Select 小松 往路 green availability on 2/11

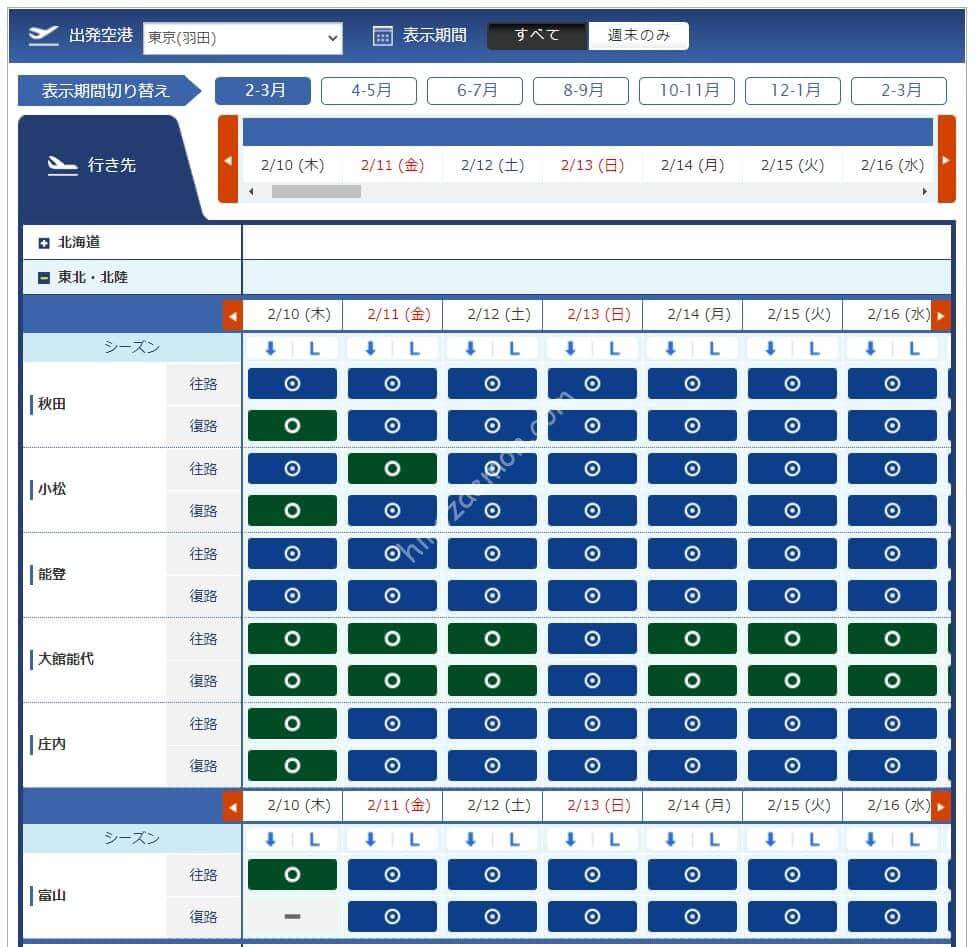[392, 469]
